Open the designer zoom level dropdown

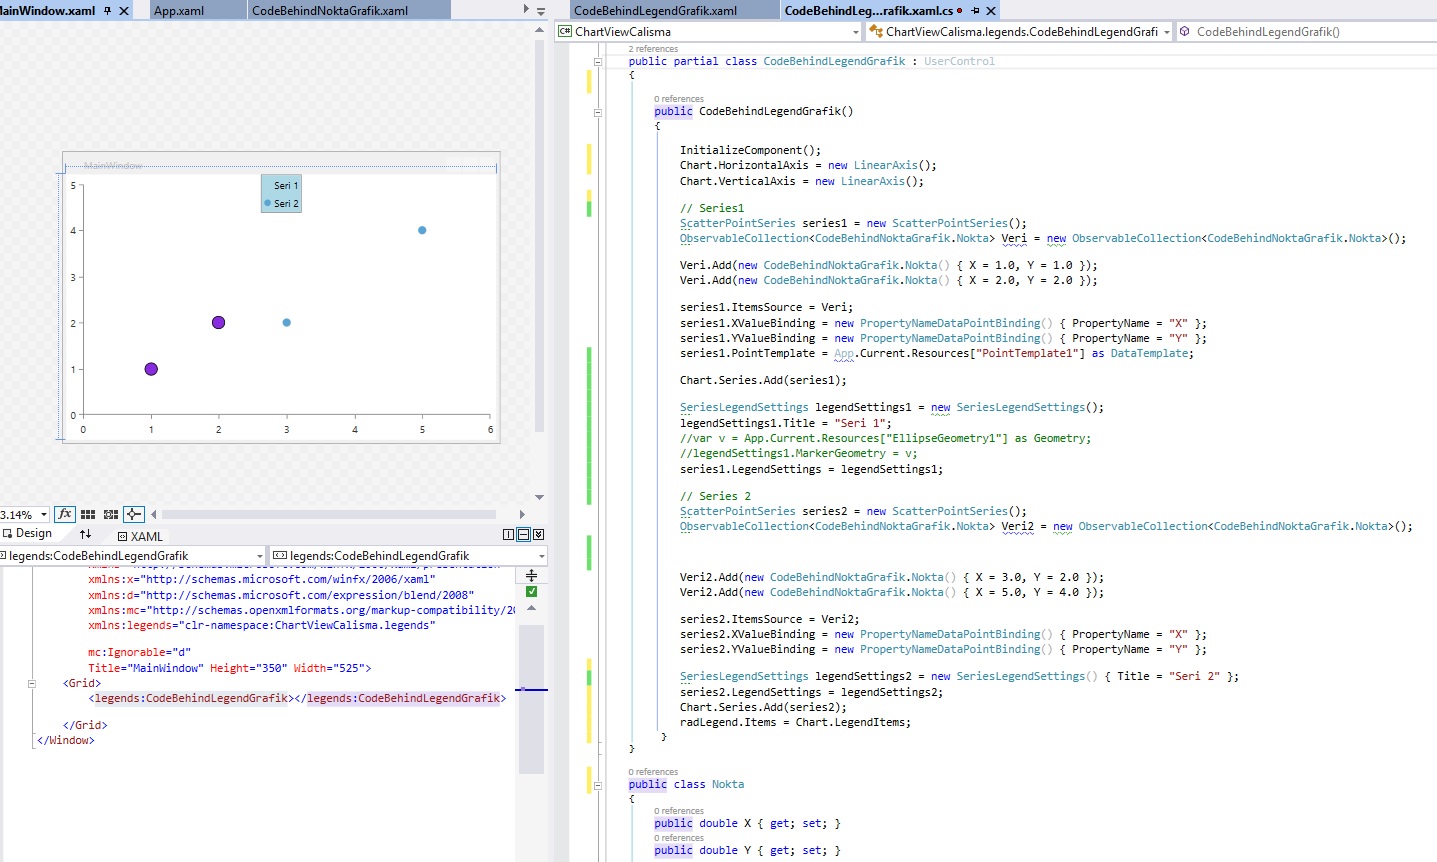click(x=44, y=515)
